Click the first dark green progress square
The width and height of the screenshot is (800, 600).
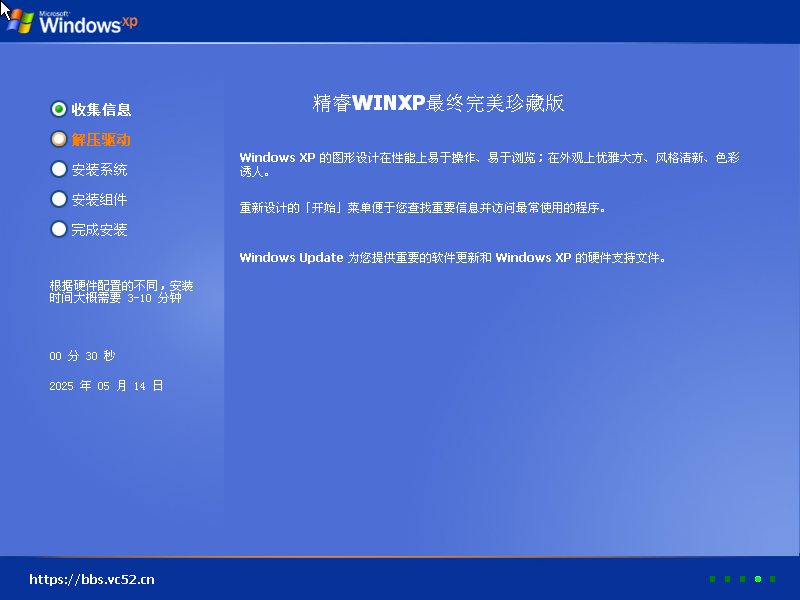click(x=712, y=579)
